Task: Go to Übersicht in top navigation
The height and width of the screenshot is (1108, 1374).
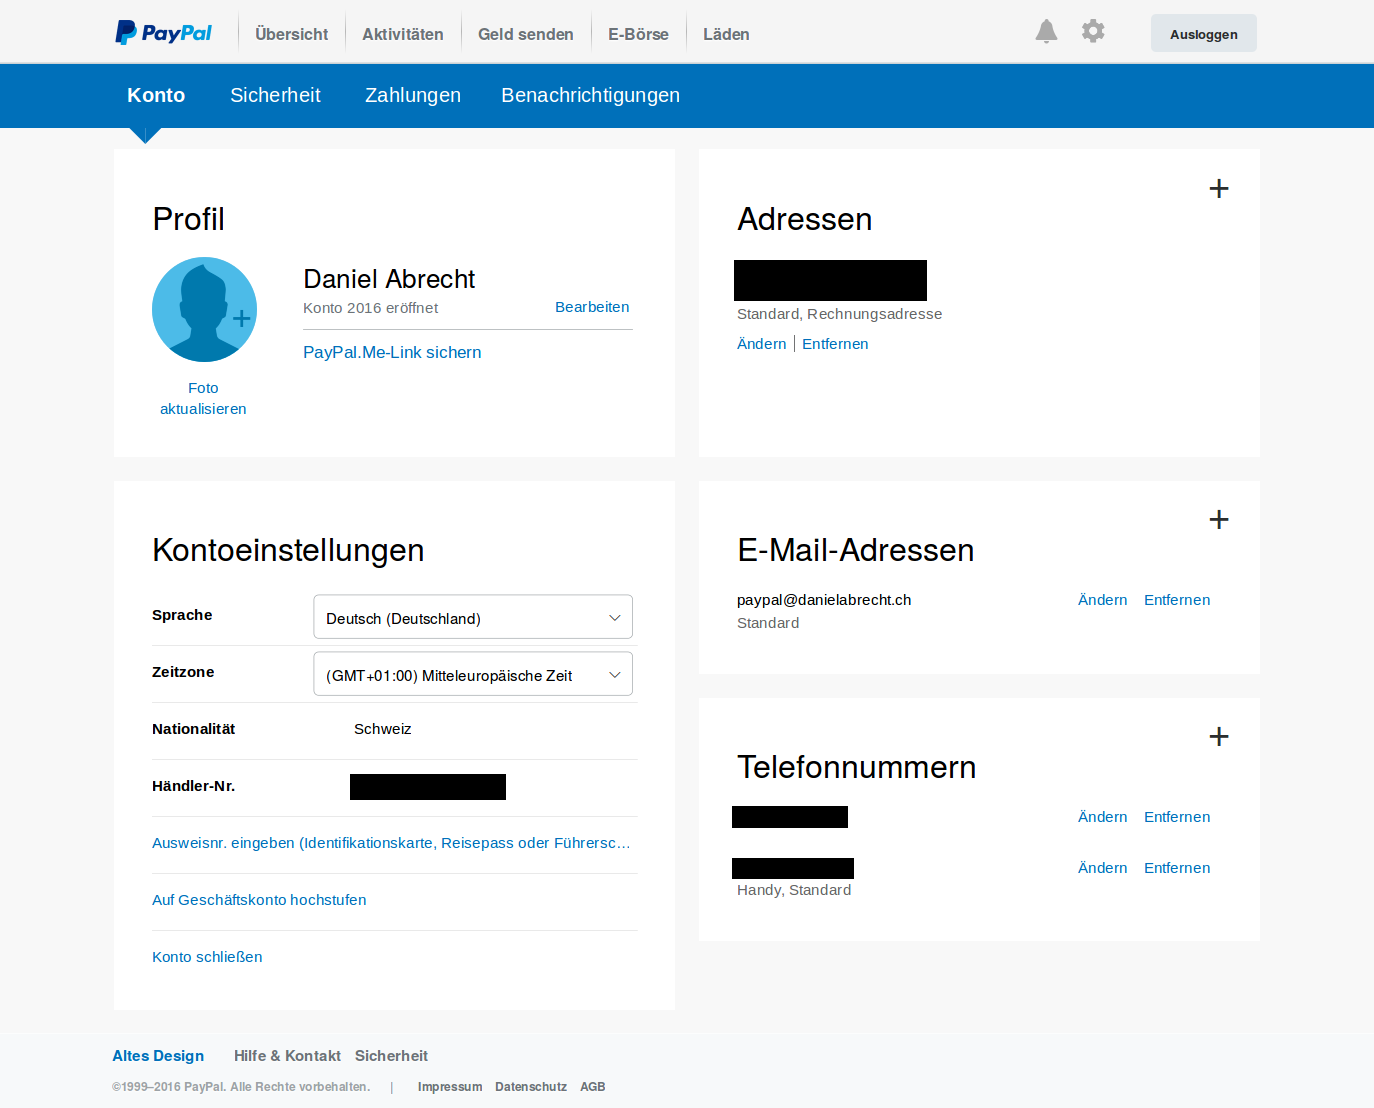Action: point(291,34)
